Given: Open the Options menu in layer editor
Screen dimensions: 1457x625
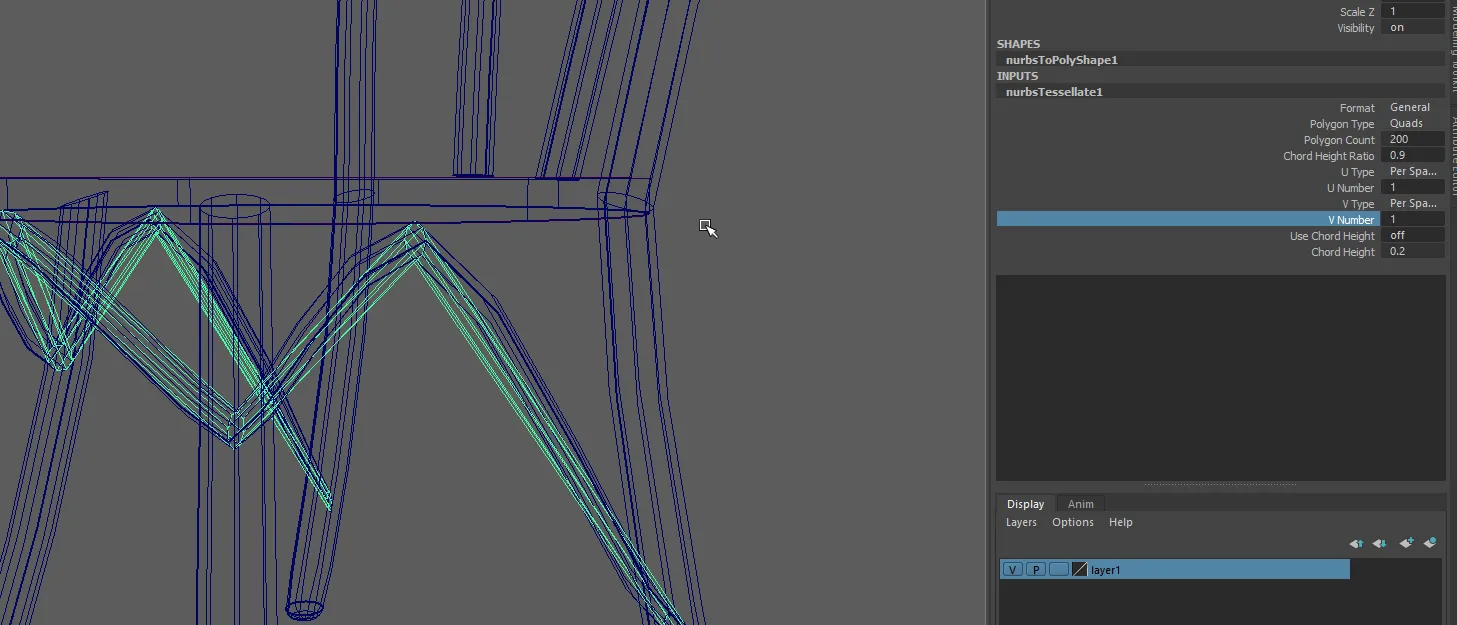Looking at the screenshot, I should click(1072, 522).
